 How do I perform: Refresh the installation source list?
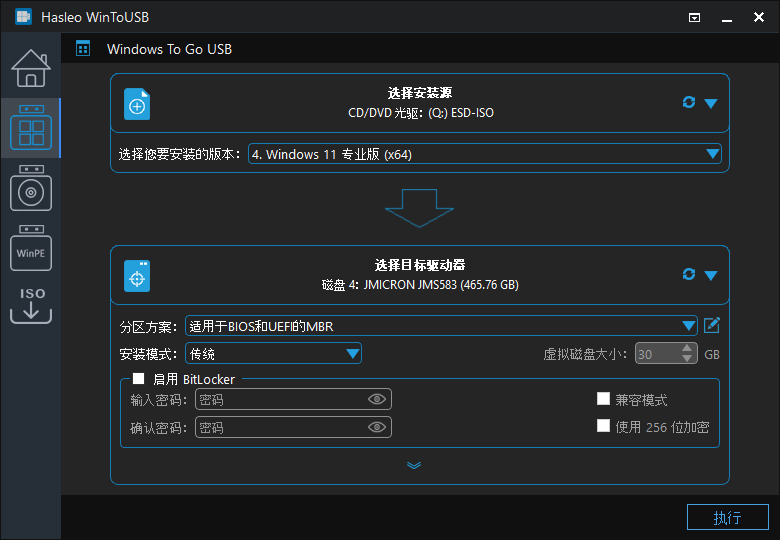[x=688, y=102]
